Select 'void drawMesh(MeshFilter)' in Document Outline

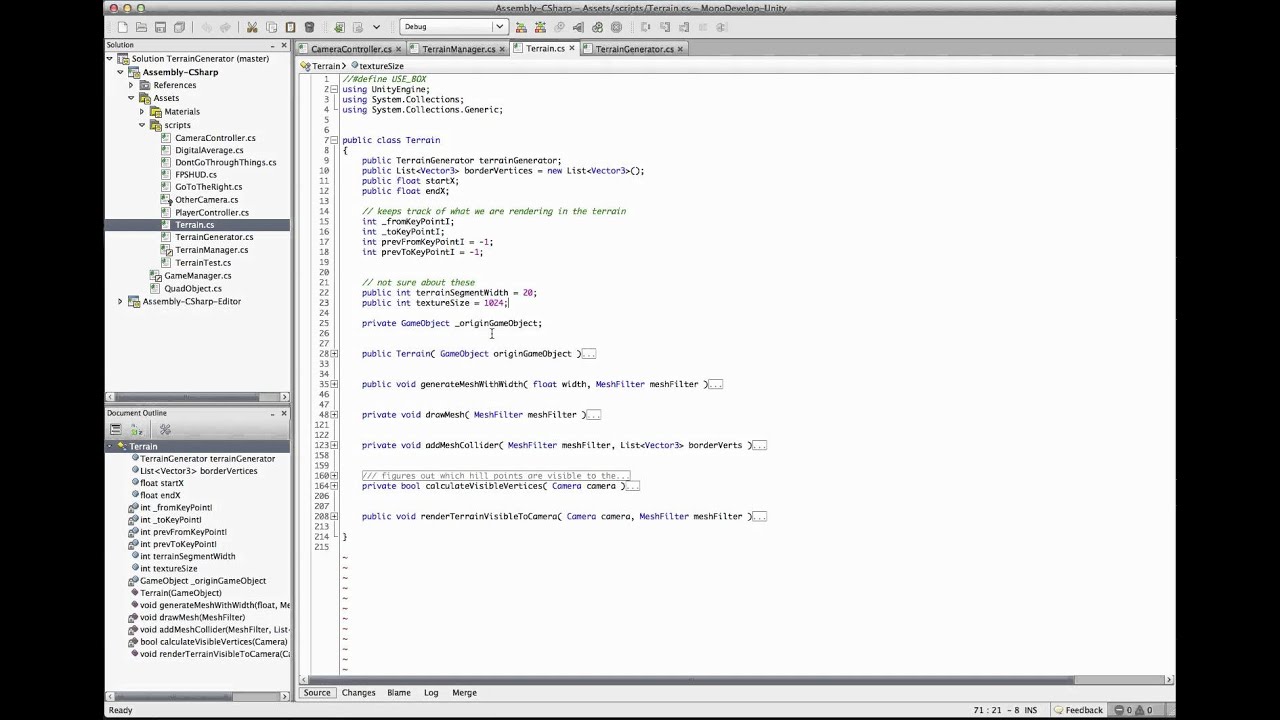point(192,617)
